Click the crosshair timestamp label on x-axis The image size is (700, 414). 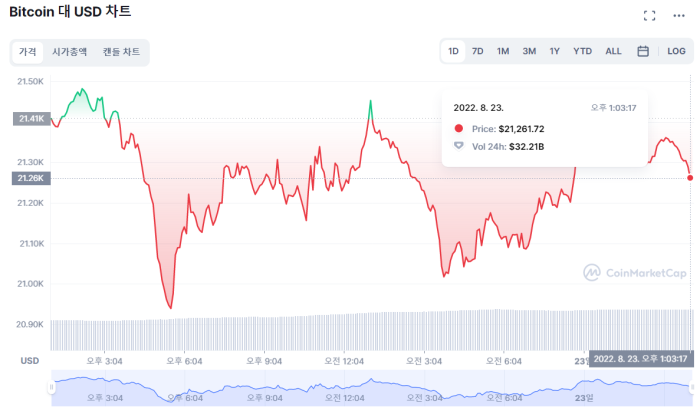[x=641, y=359]
